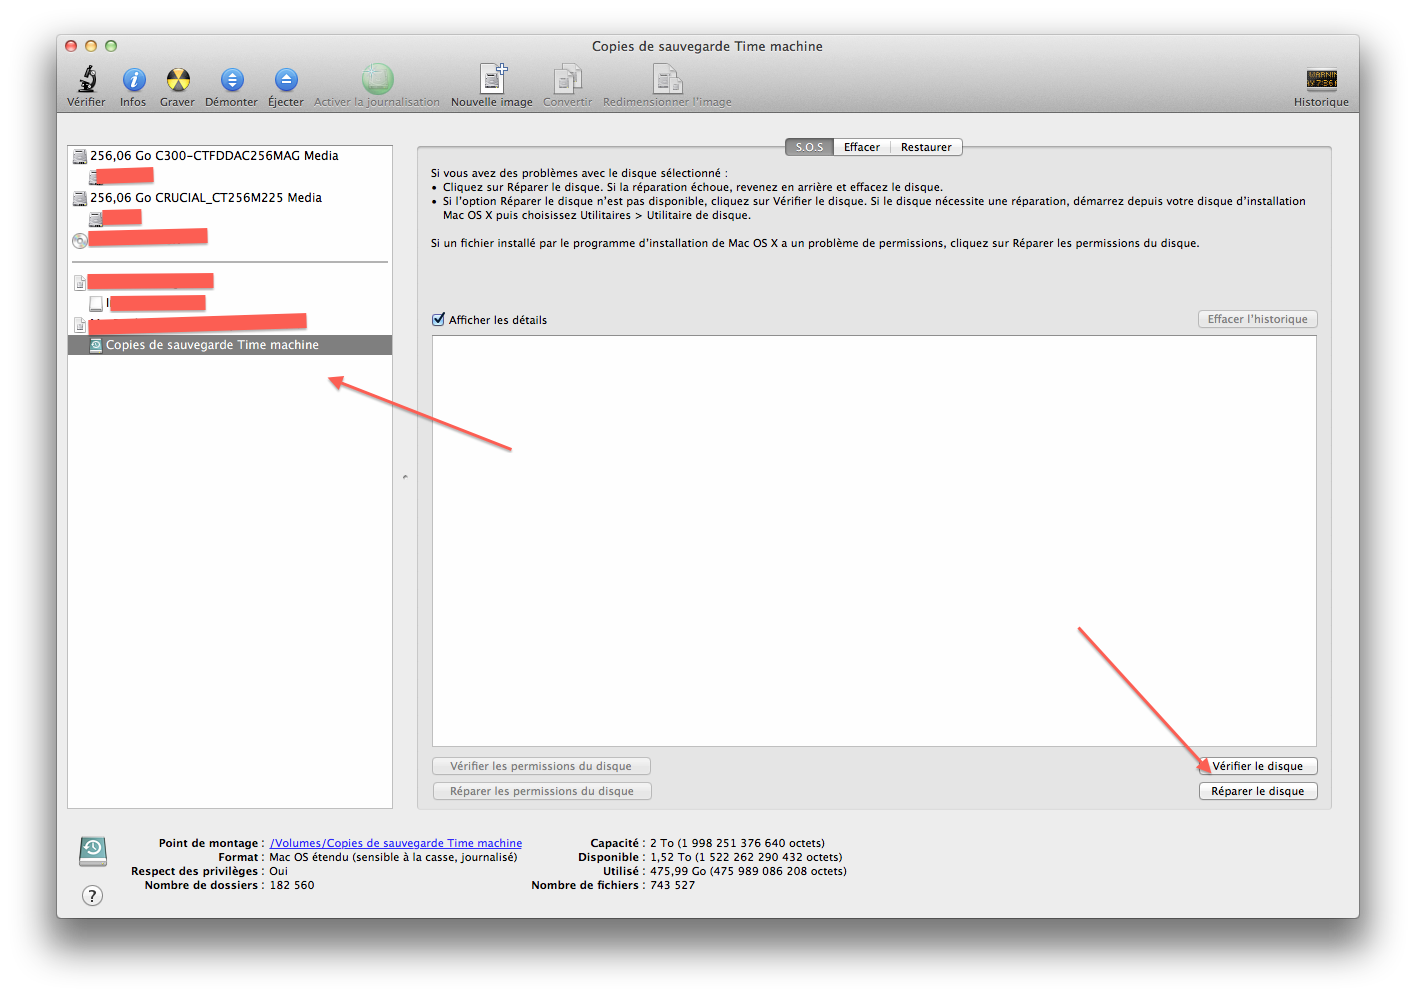Click the help question mark button
The height and width of the screenshot is (997, 1416).
tap(92, 896)
